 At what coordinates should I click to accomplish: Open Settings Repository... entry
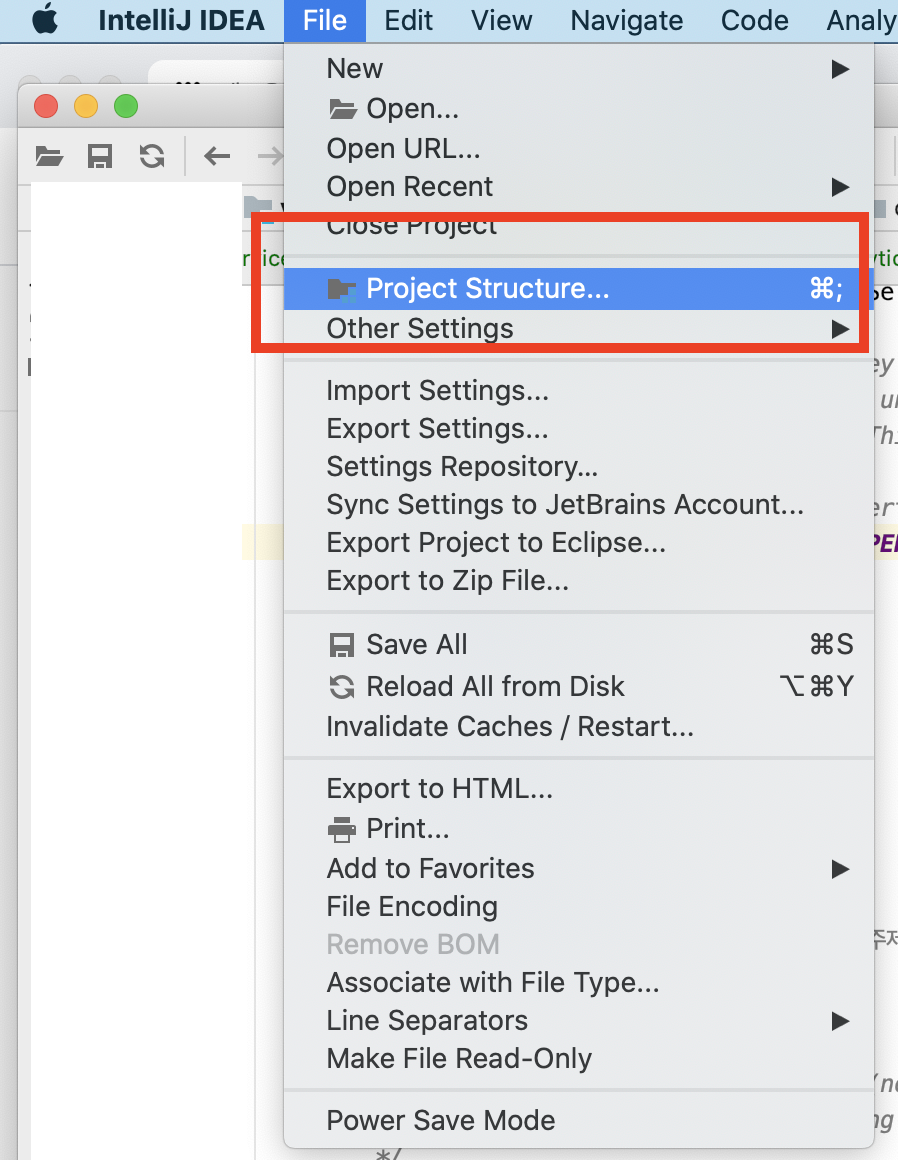578,467
